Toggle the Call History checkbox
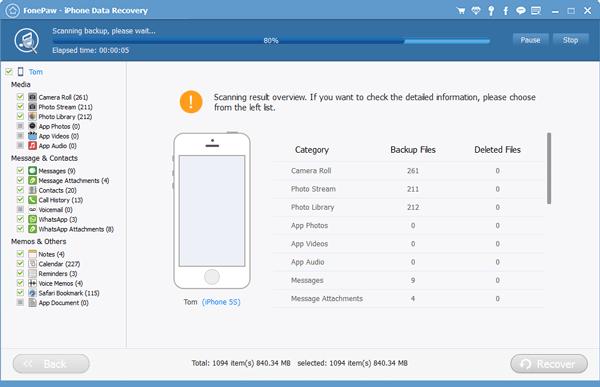This screenshot has height=387, width=600. (20, 200)
